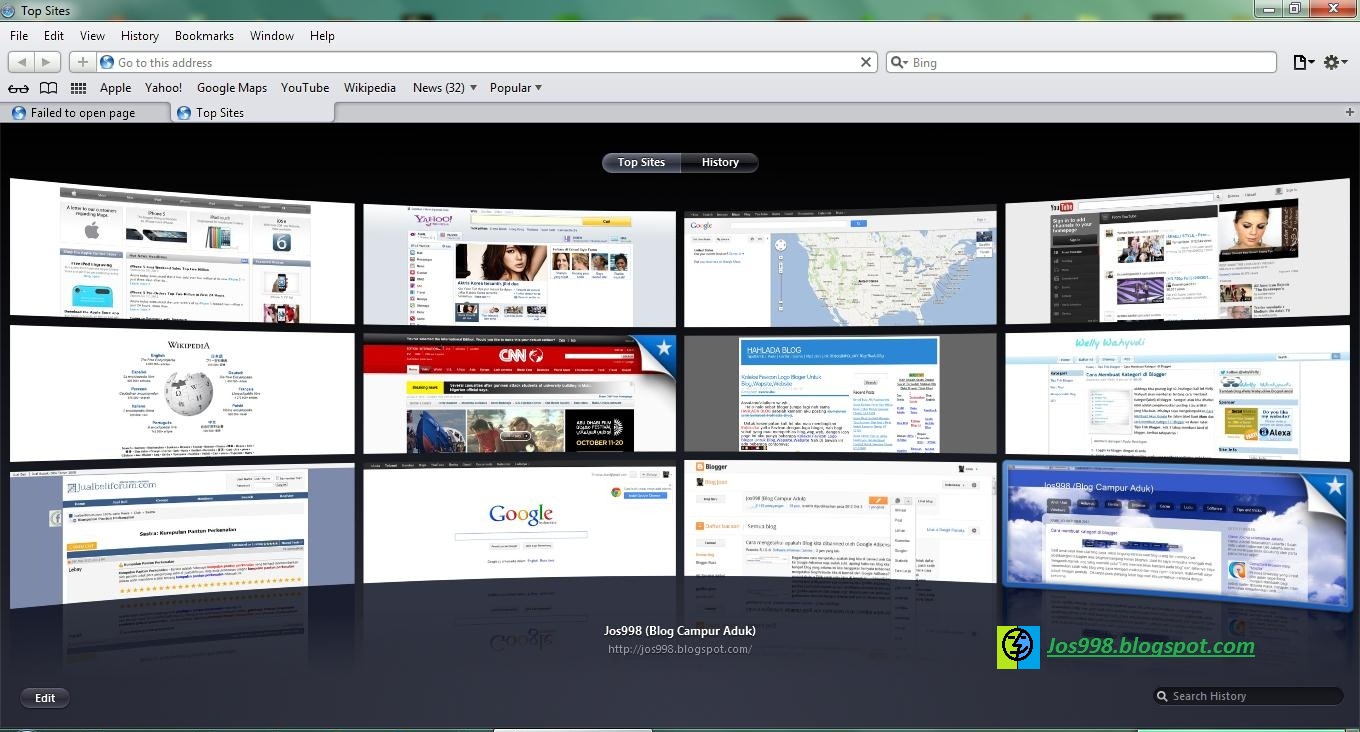Click the globe icon in the address bar
Screen dimensions: 1360x732
click(x=107, y=62)
